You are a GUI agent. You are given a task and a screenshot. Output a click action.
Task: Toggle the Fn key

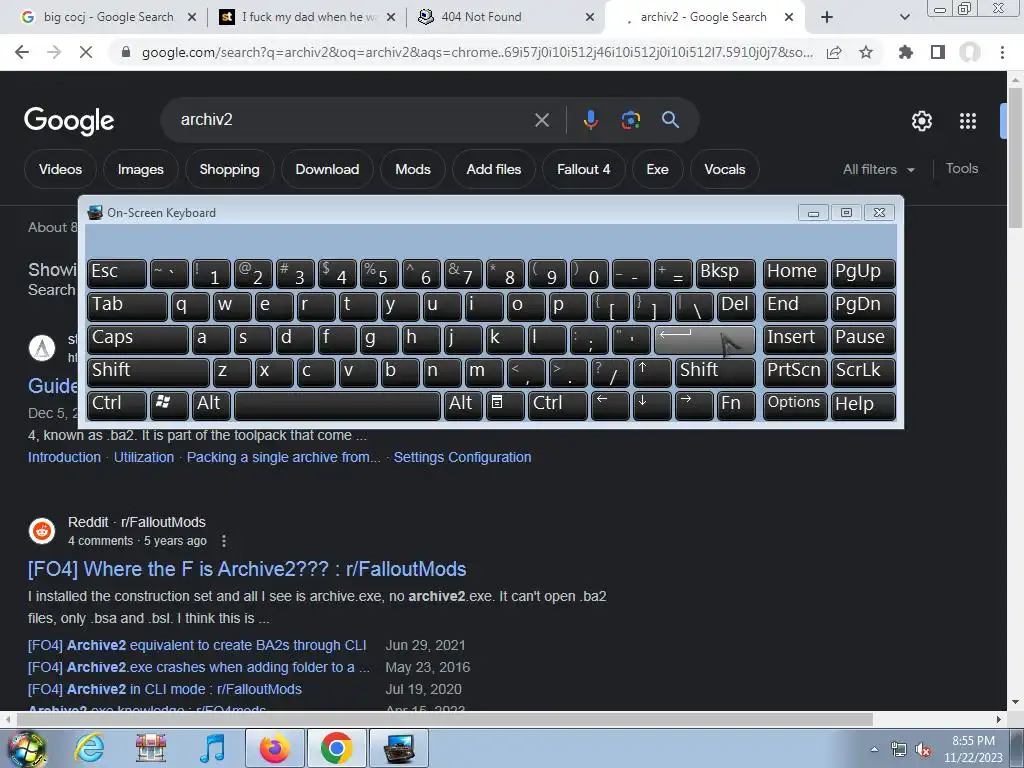pyautogui.click(x=735, y=404)
